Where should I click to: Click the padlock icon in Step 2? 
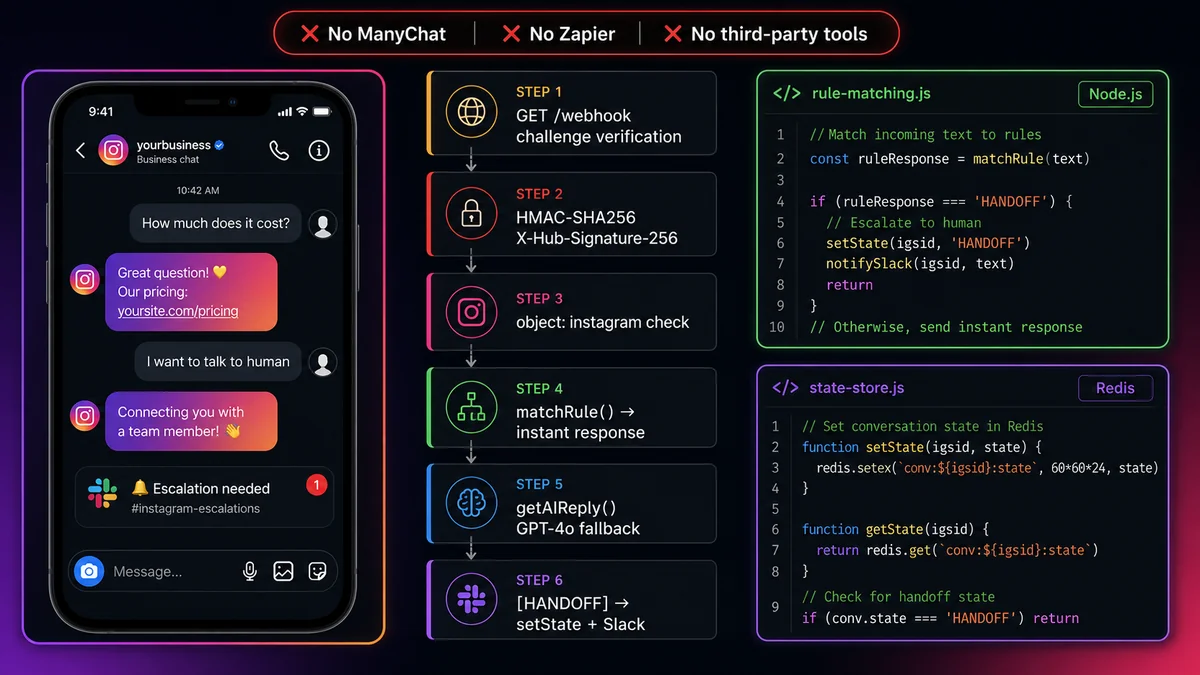coord(471,213)
